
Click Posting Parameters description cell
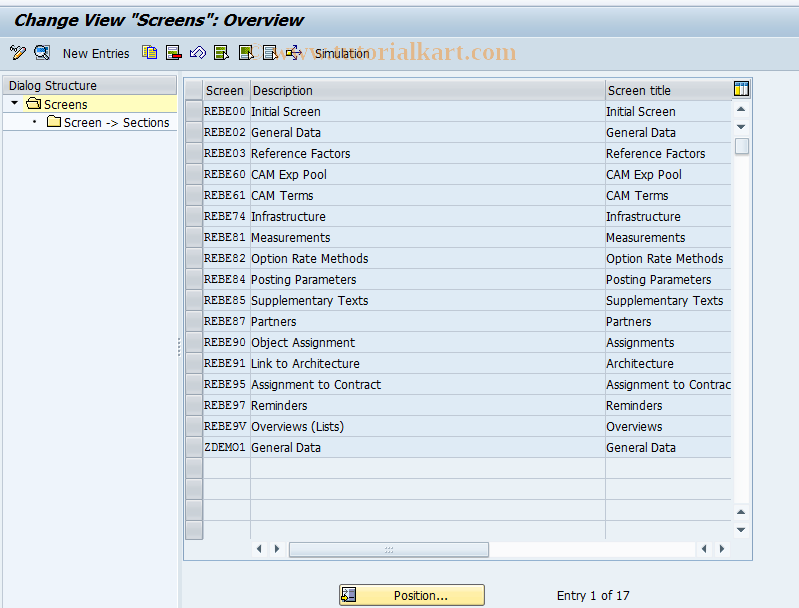click(x=428, y=279)
